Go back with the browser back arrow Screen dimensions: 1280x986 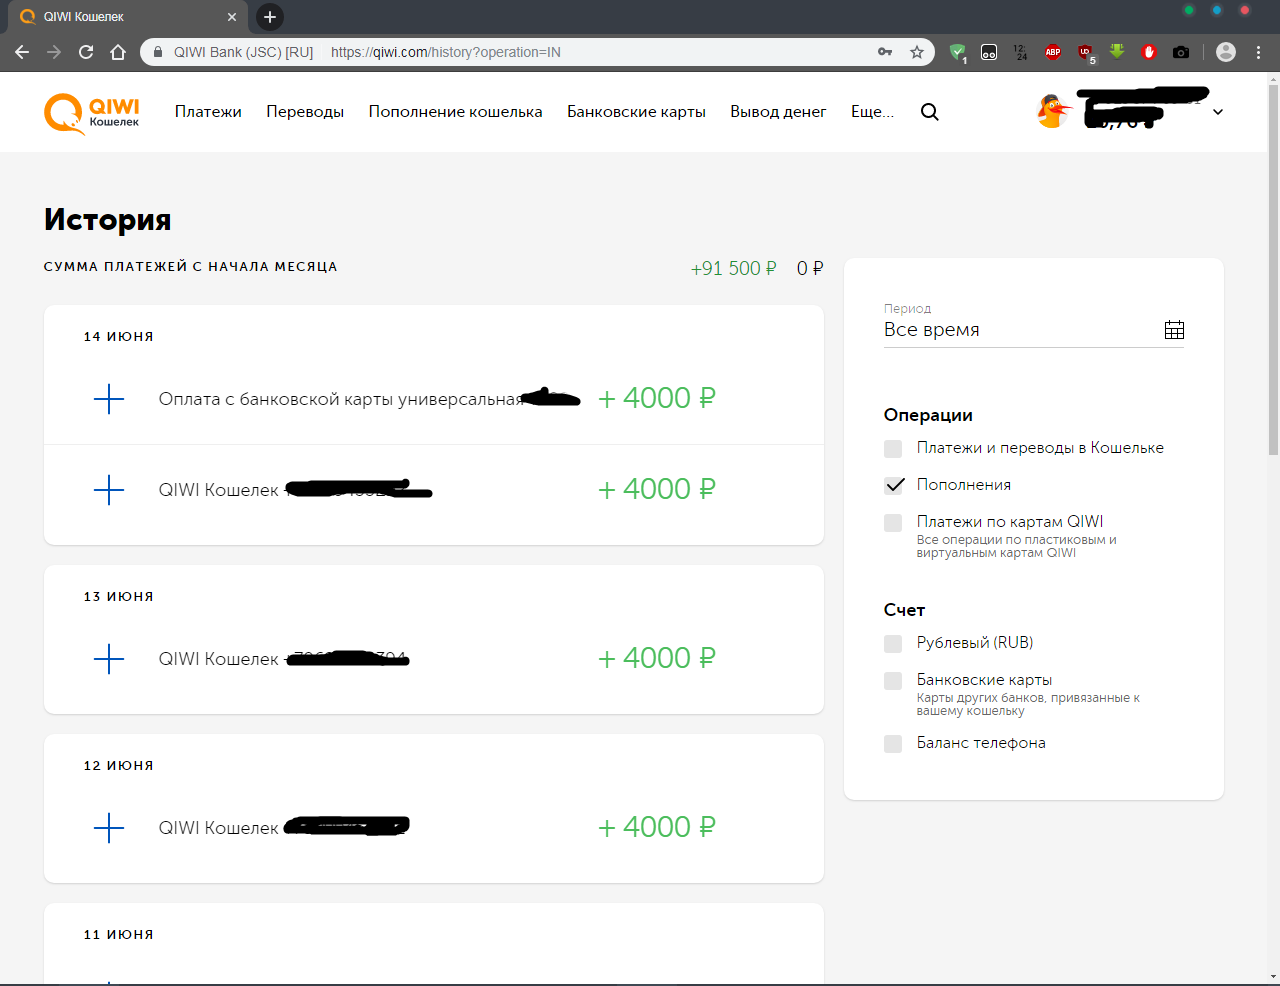click(x=22, y=52)
